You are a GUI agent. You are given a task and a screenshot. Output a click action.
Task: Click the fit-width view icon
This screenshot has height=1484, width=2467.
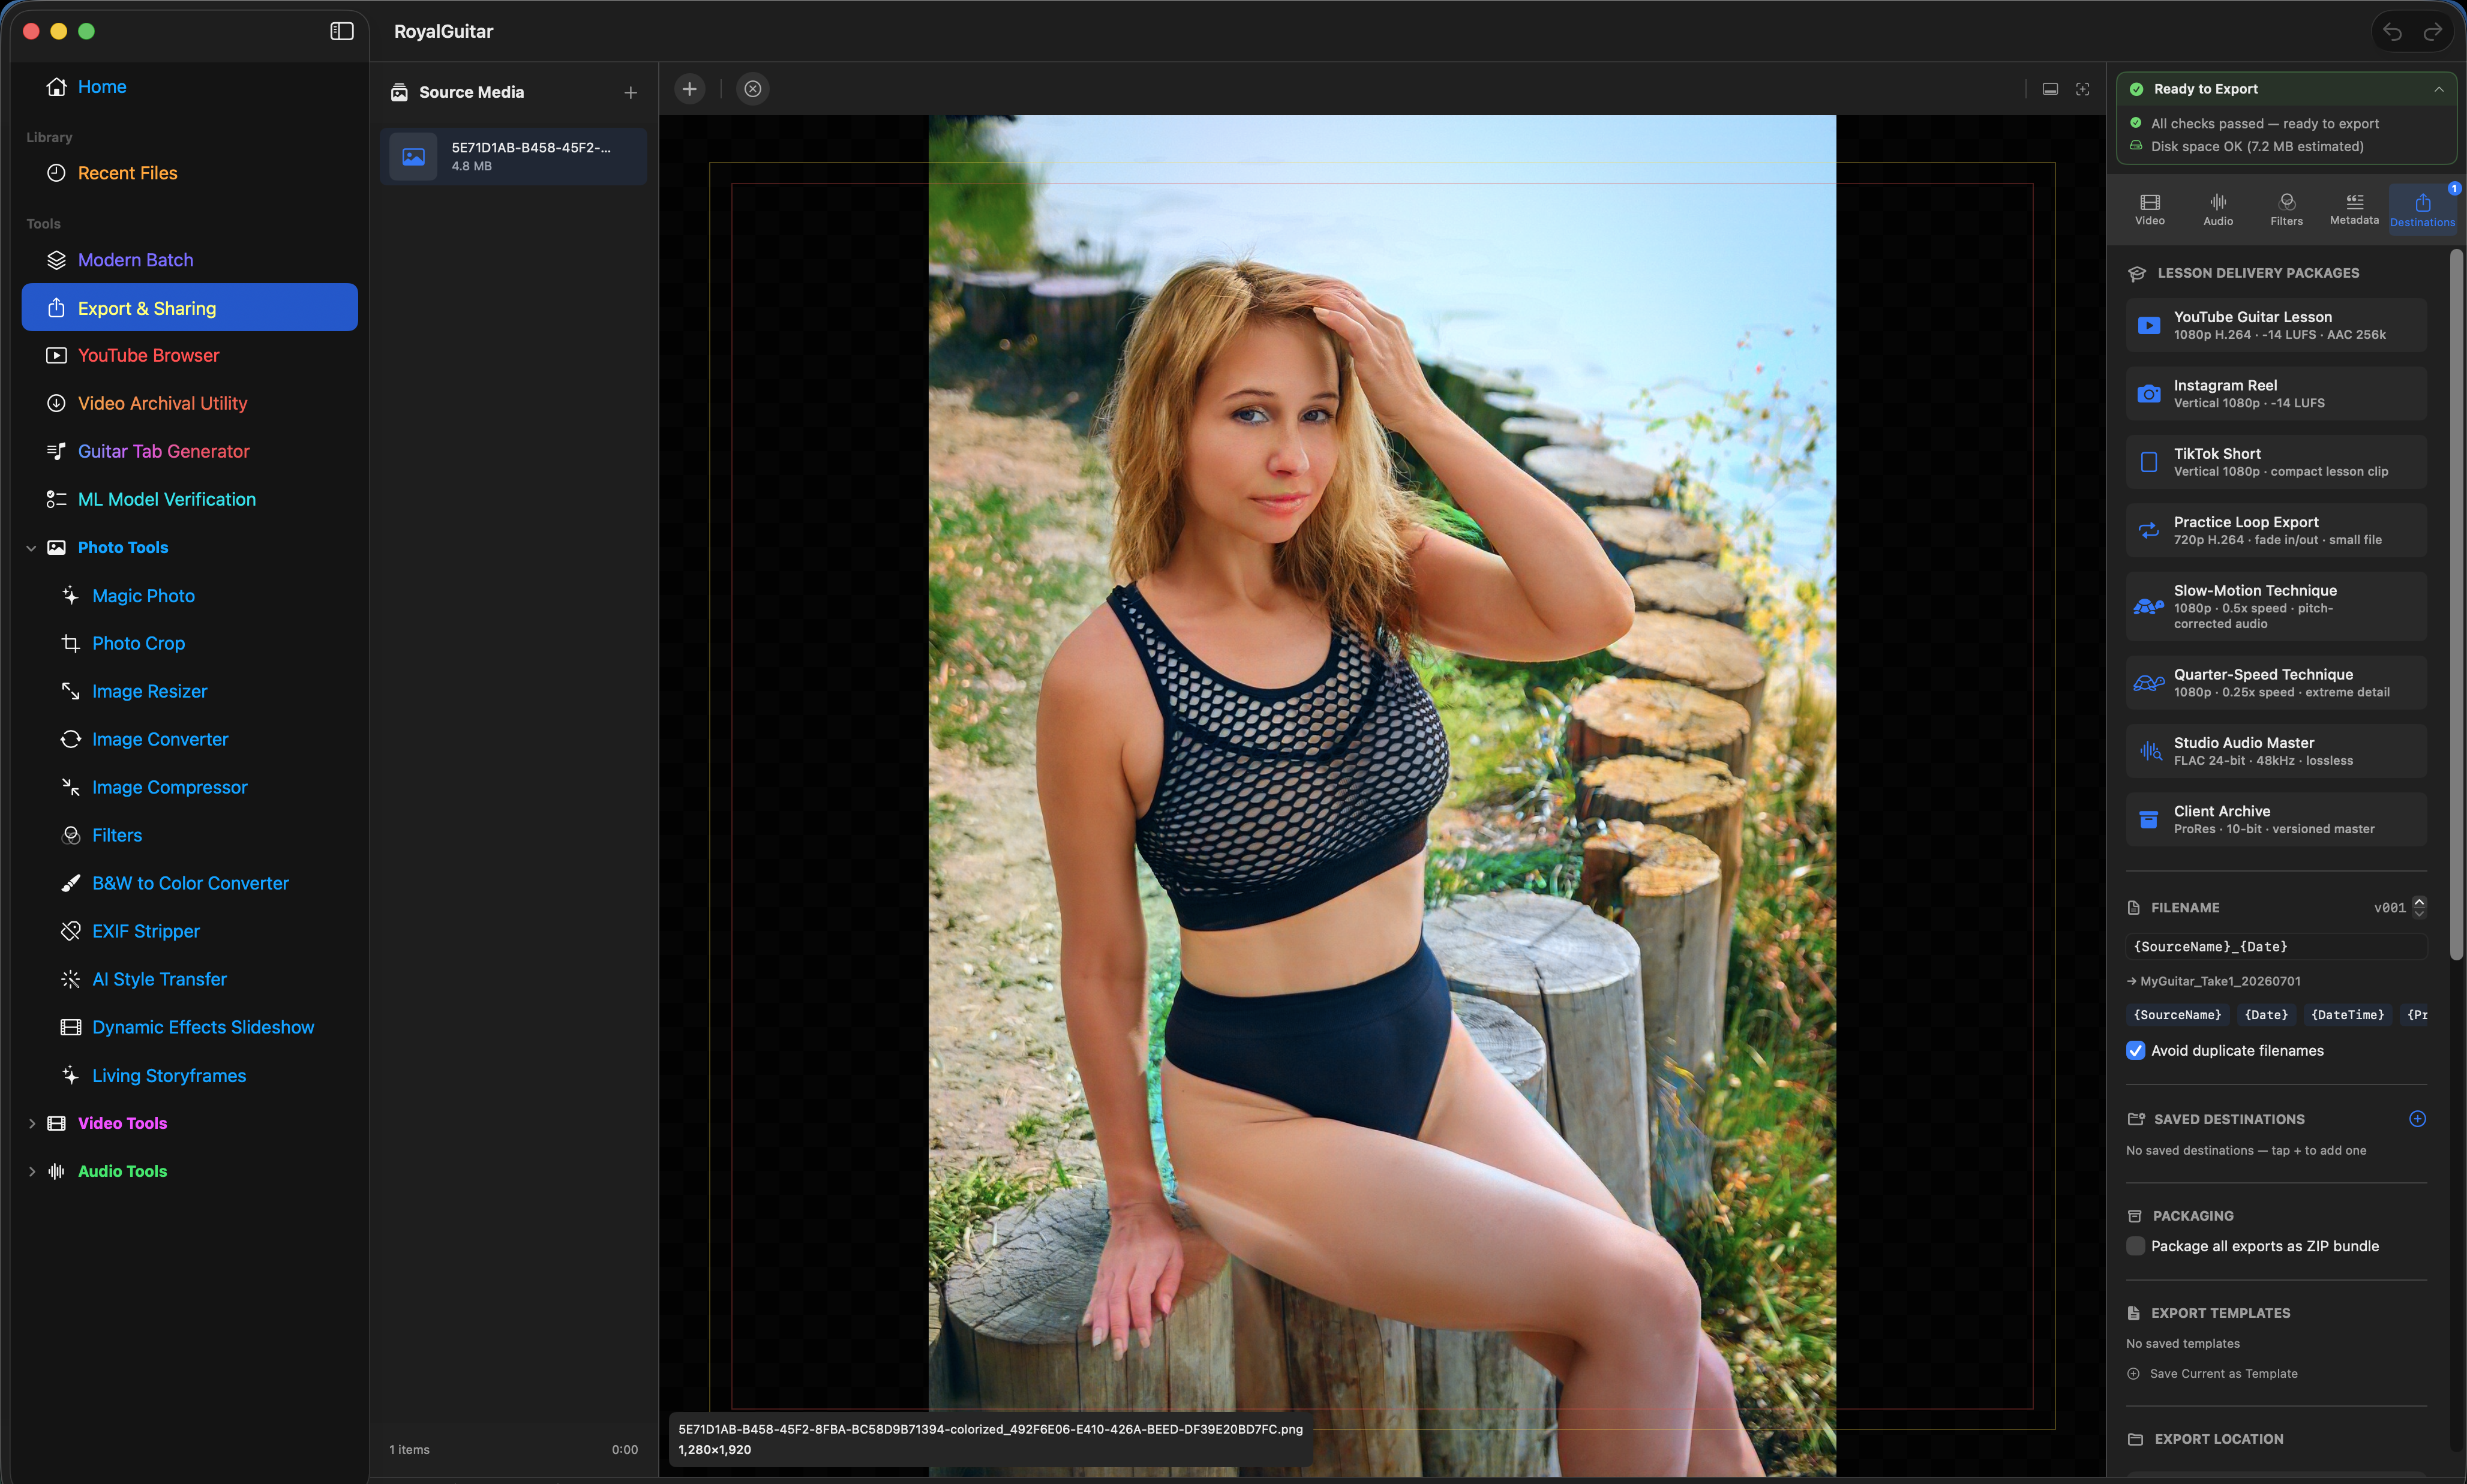tap(2050, 90)
